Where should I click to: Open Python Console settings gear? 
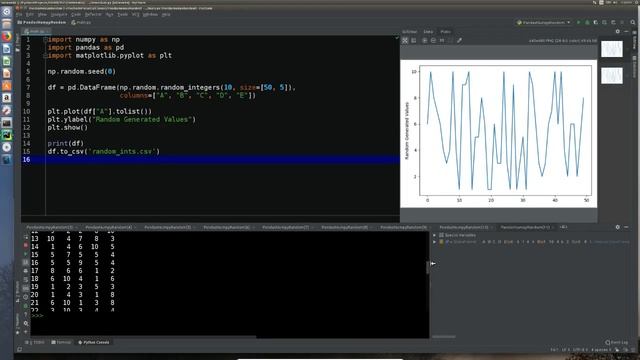(x=618, y=227)
